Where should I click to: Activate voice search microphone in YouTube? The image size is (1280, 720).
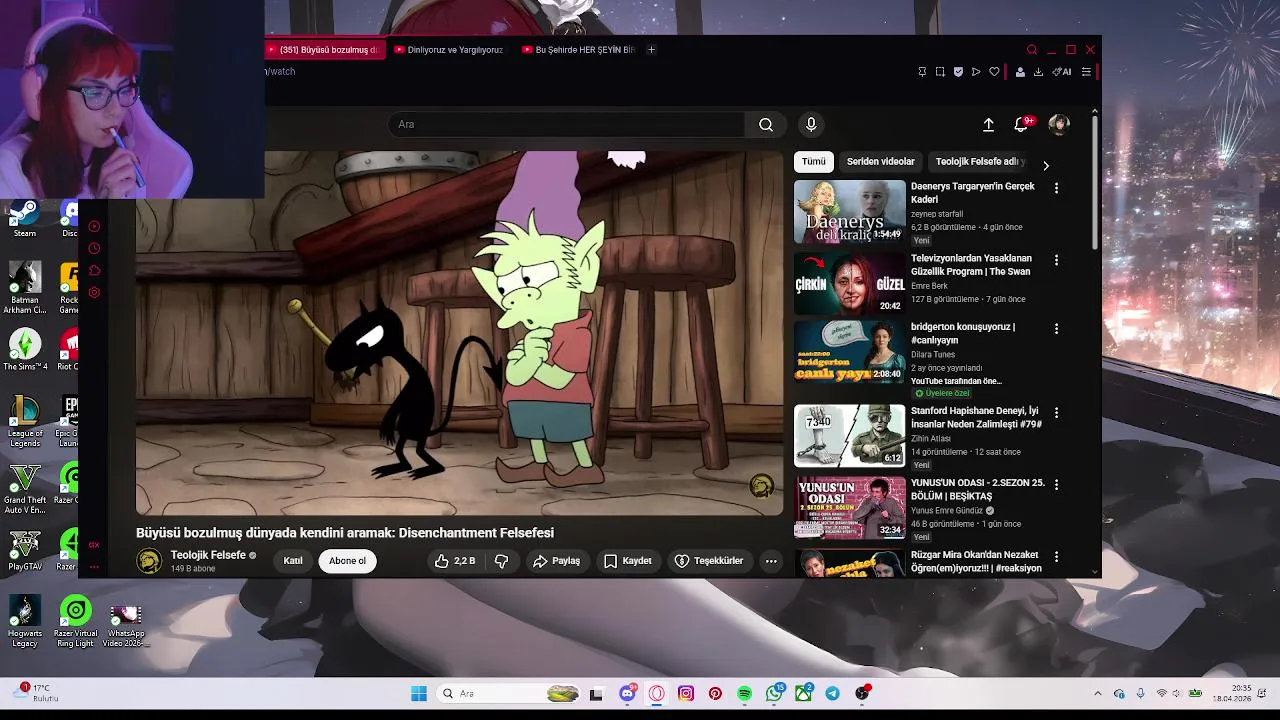click(x=811, y=124)
